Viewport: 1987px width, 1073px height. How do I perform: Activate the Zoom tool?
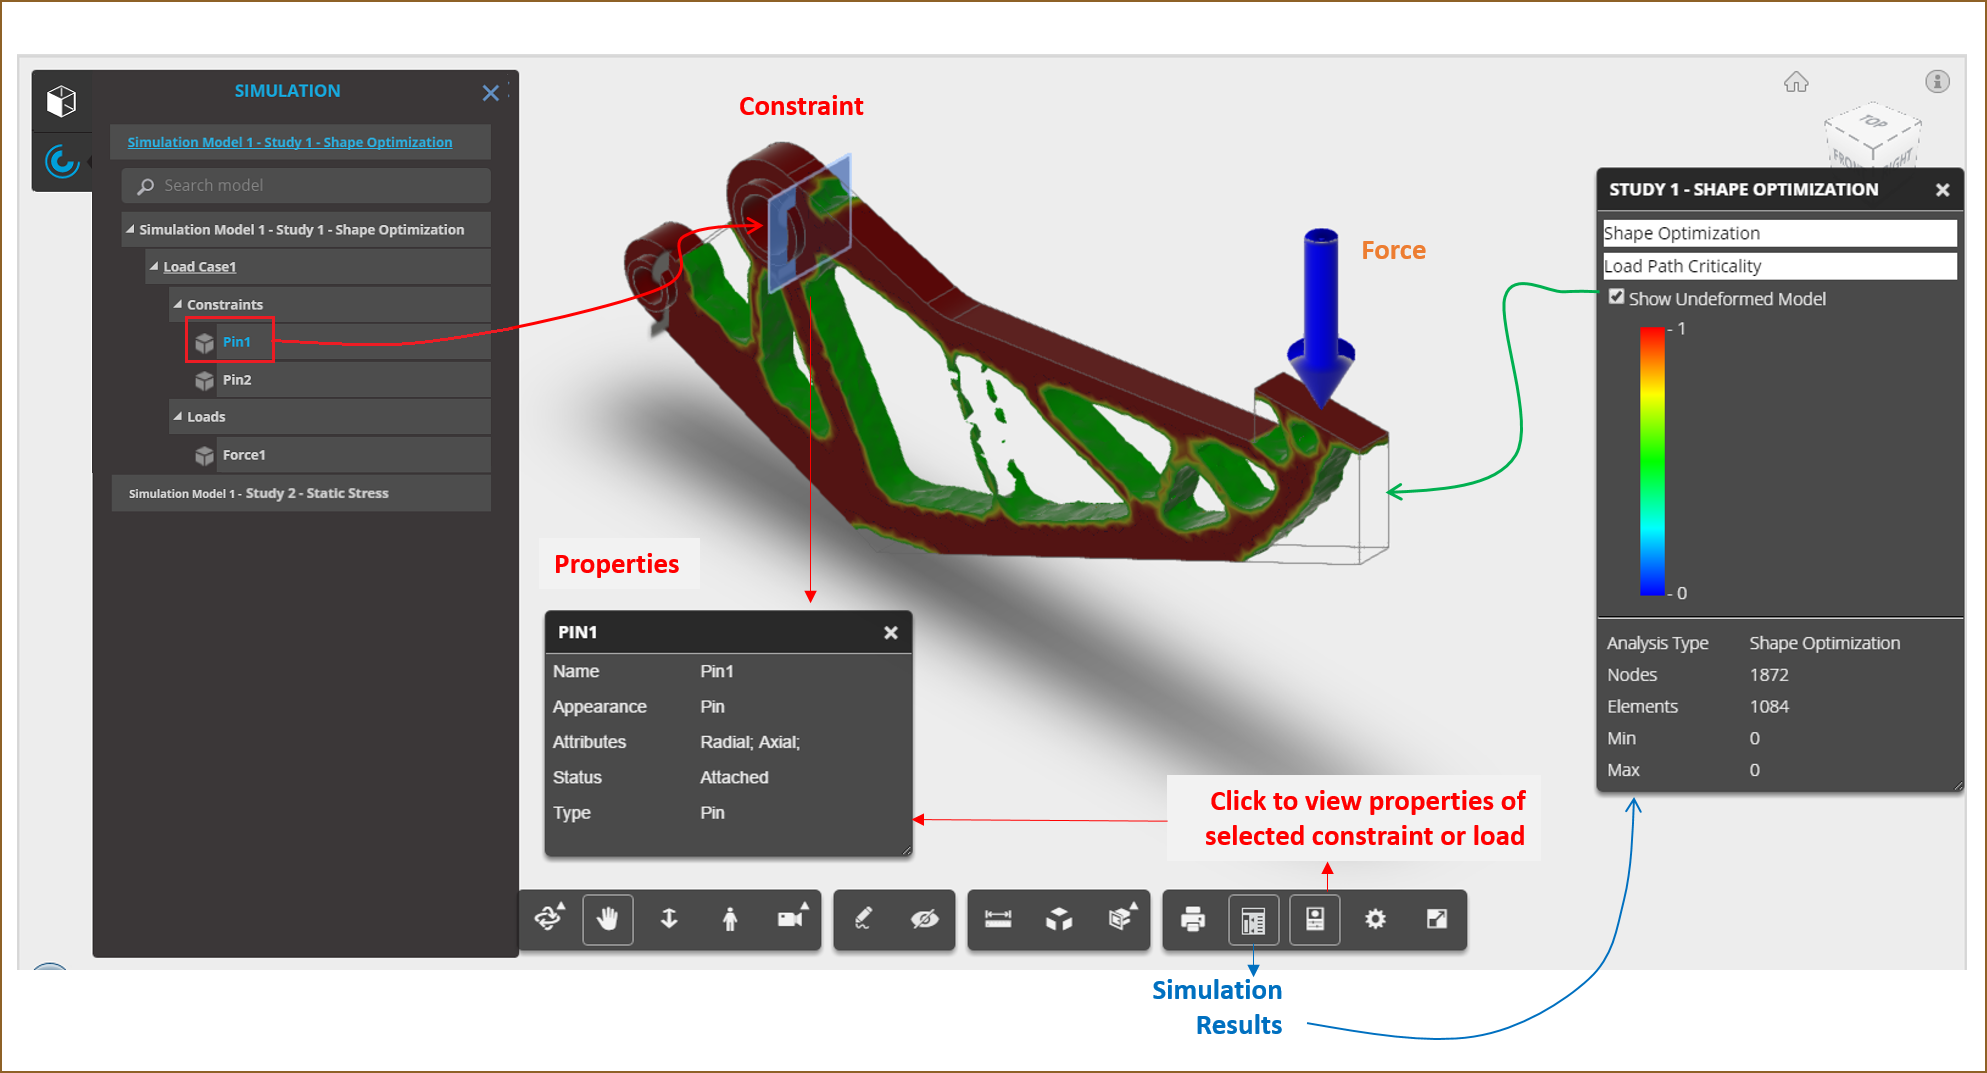(x=668, y=919)
